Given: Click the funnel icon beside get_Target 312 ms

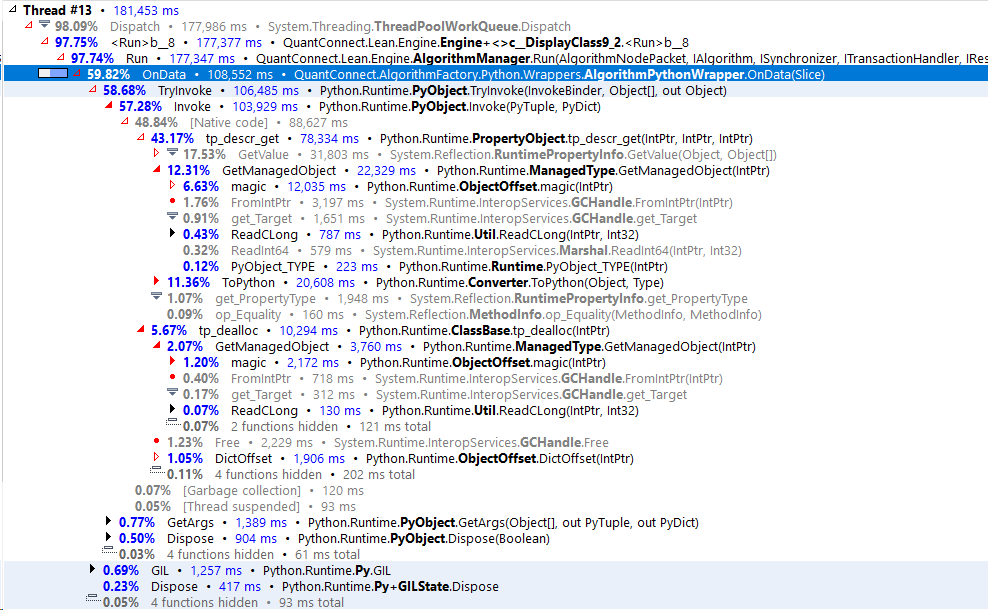Looking at the screenshot, I should (x=173, y=393).
